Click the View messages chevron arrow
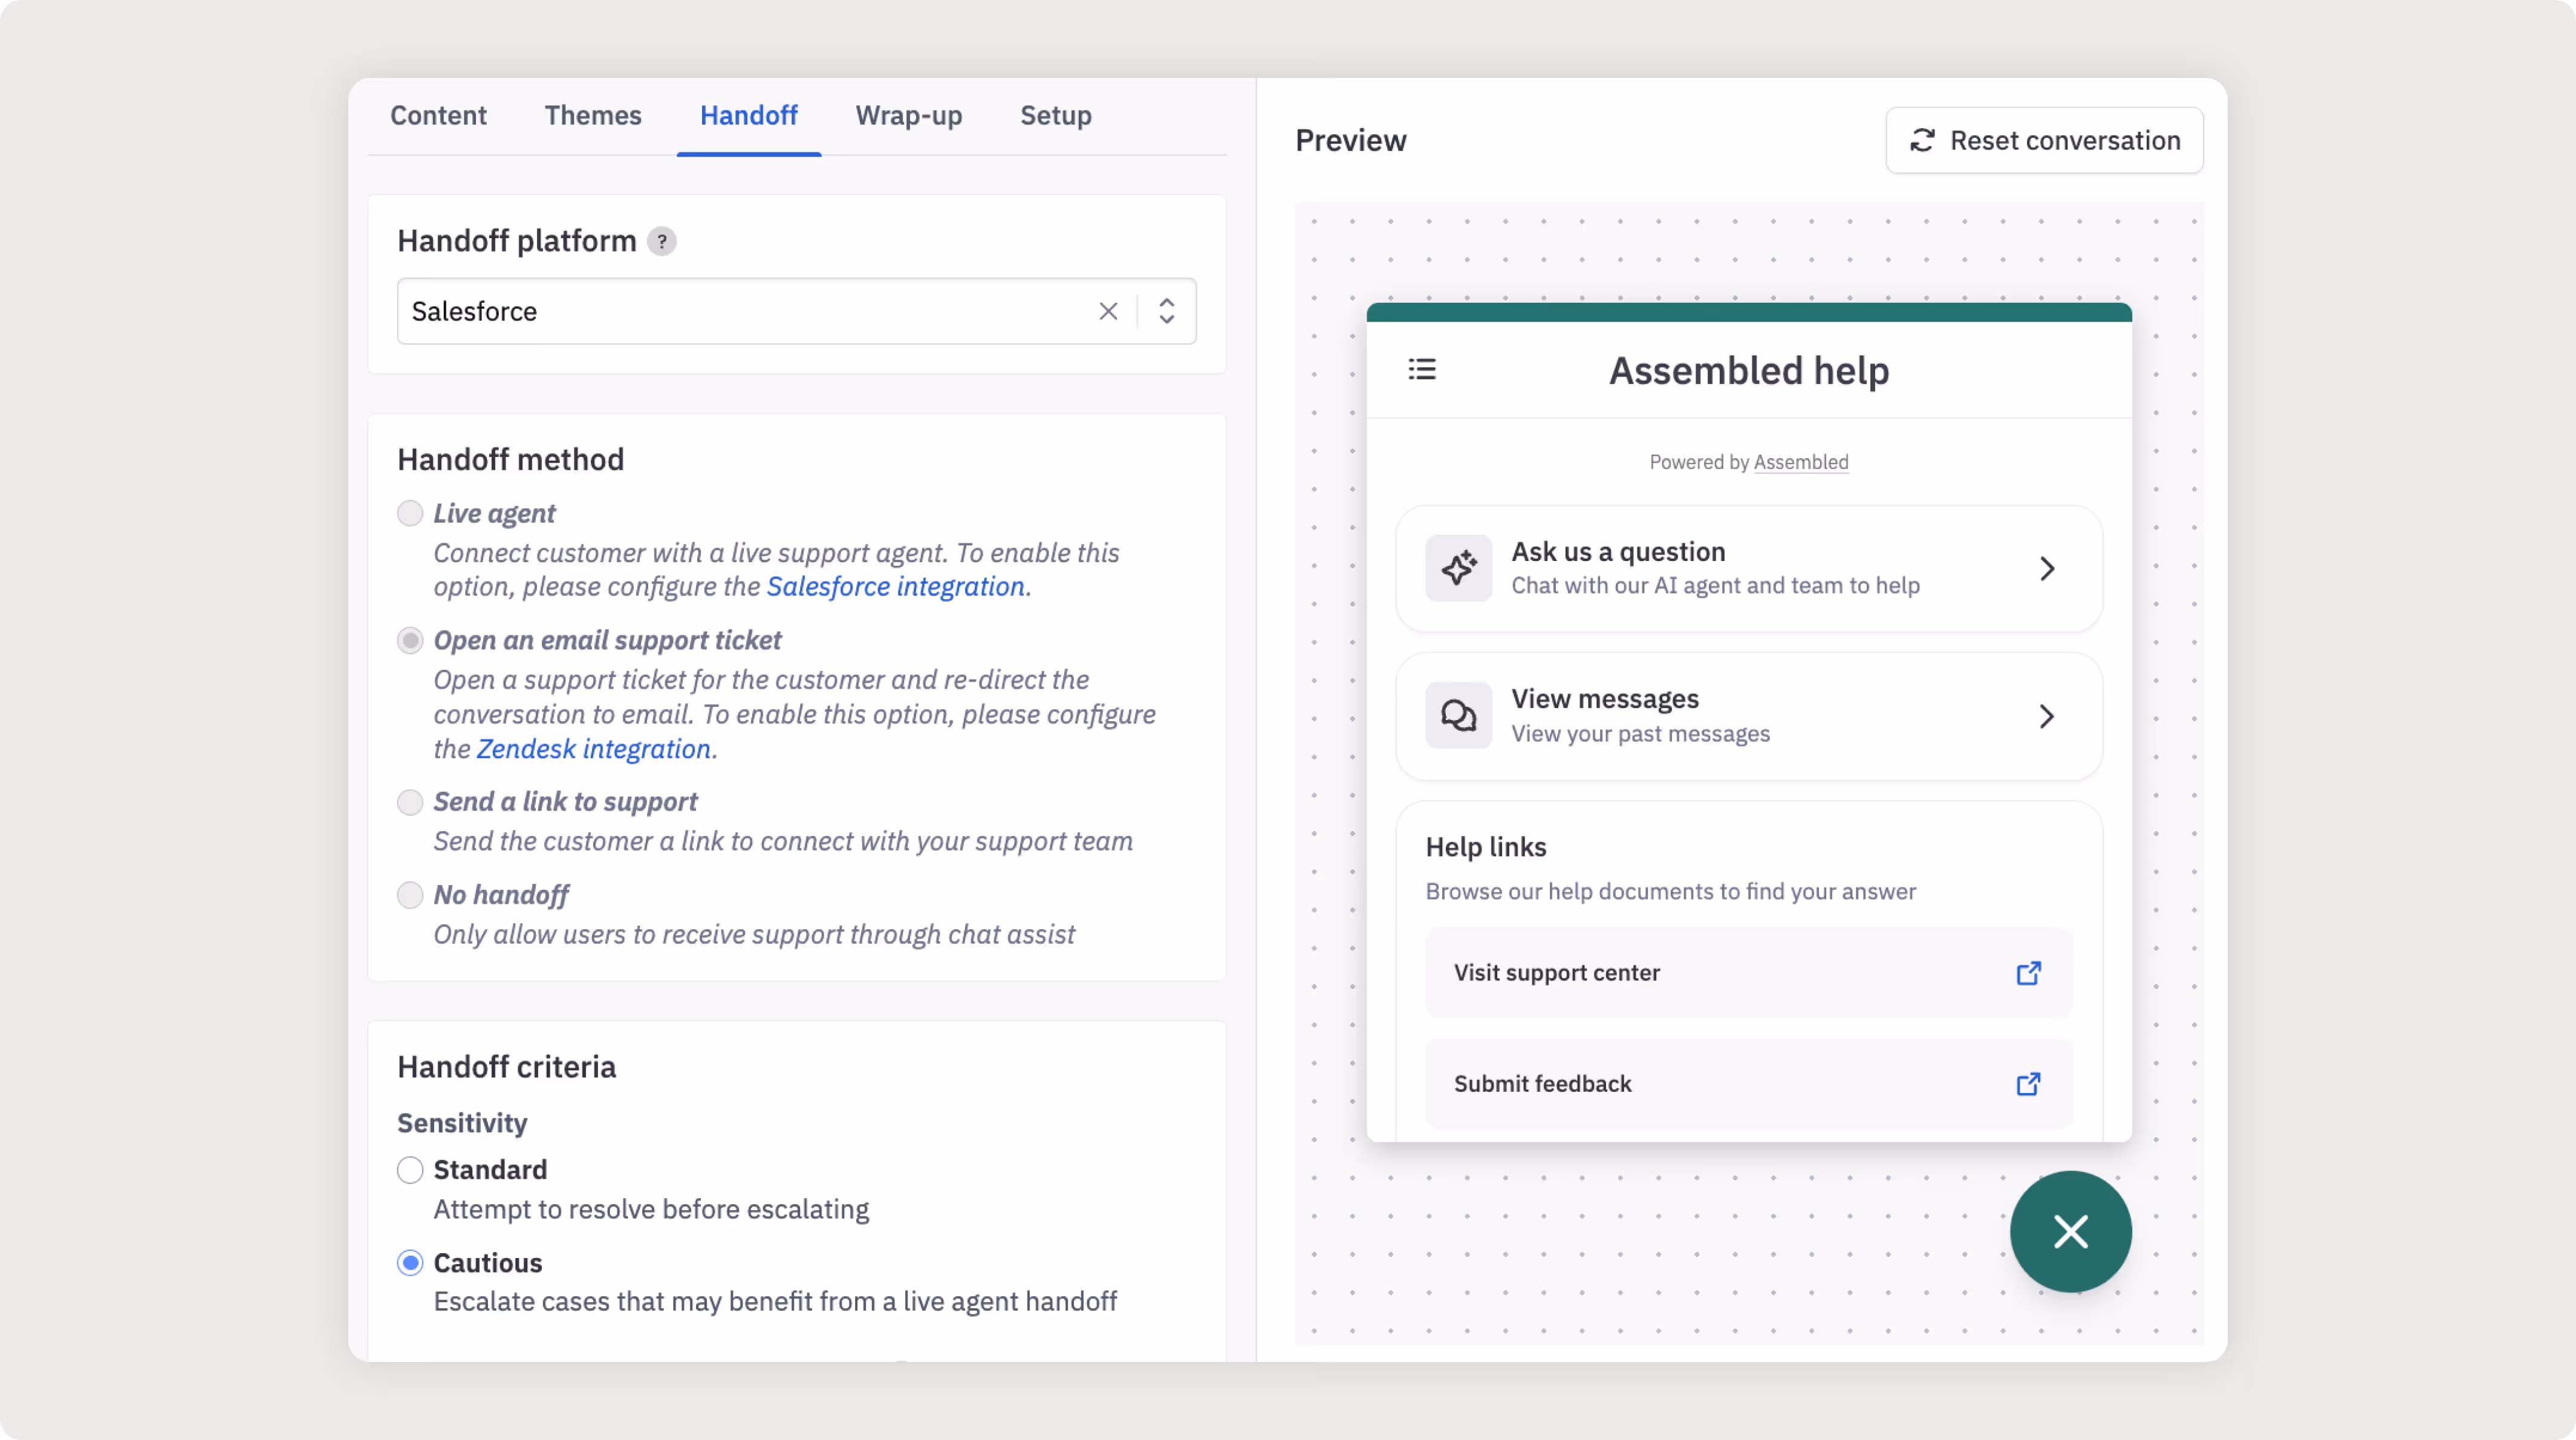2576x1440 pixels. [x=2047, y=716]
